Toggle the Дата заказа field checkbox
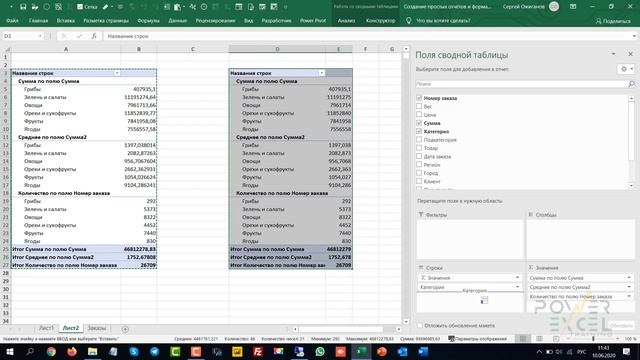The image size is (640, 360). [419, 156]
